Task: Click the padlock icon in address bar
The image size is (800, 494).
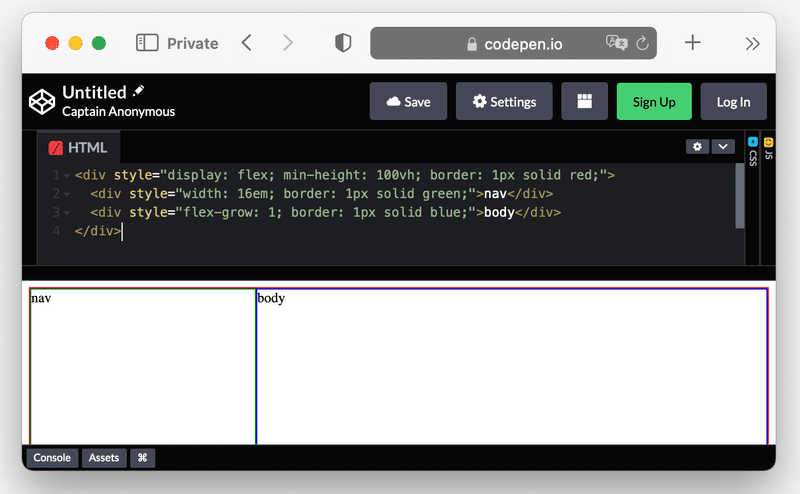Action: pos(472,44)
